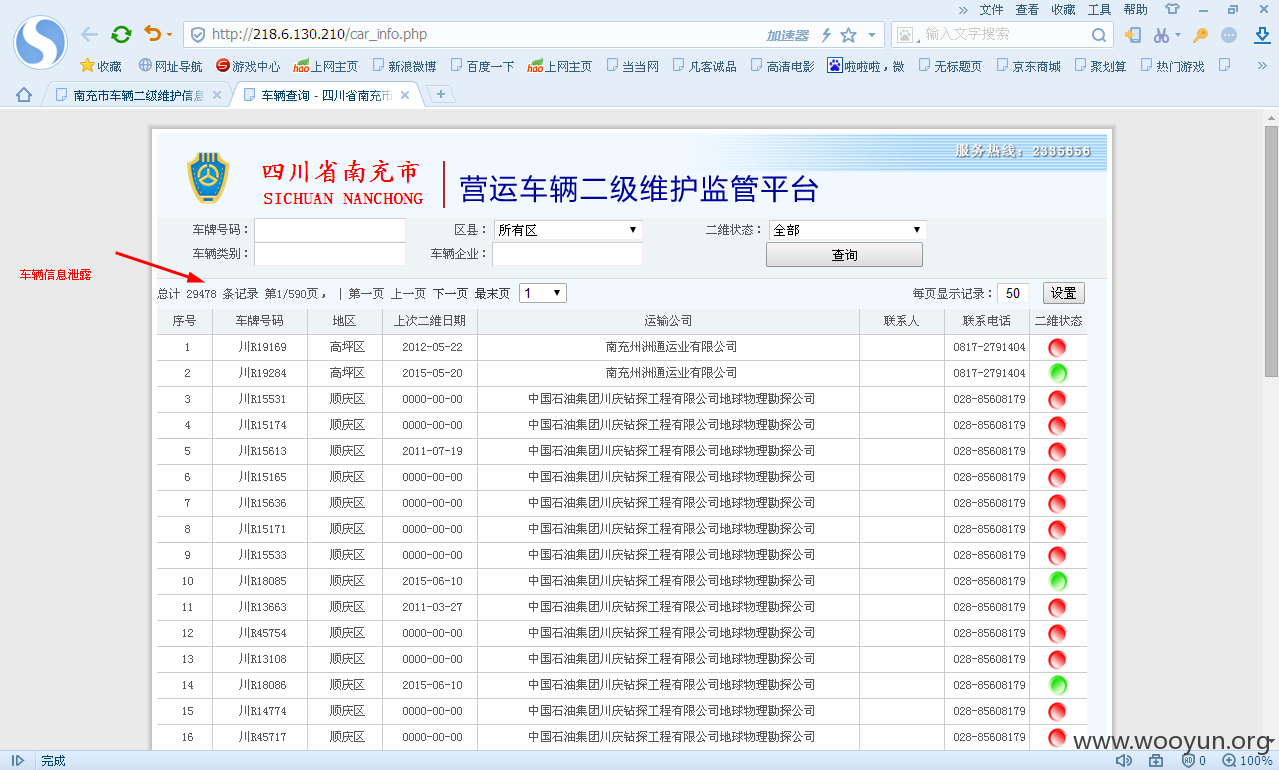Open the 工具 menu
Image resolution: width=1279 pixels, height=770 pixels.
pos(1099,9)
